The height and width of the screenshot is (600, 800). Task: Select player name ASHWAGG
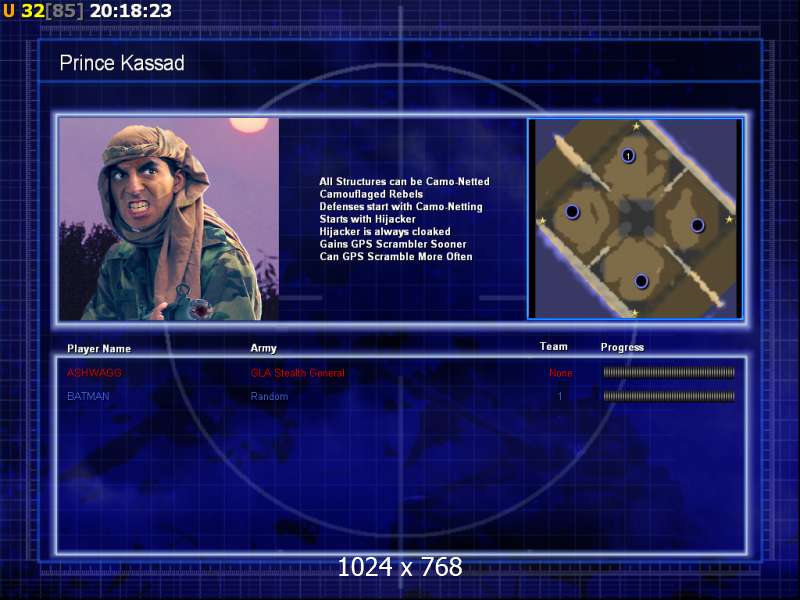tap(94, 372)
